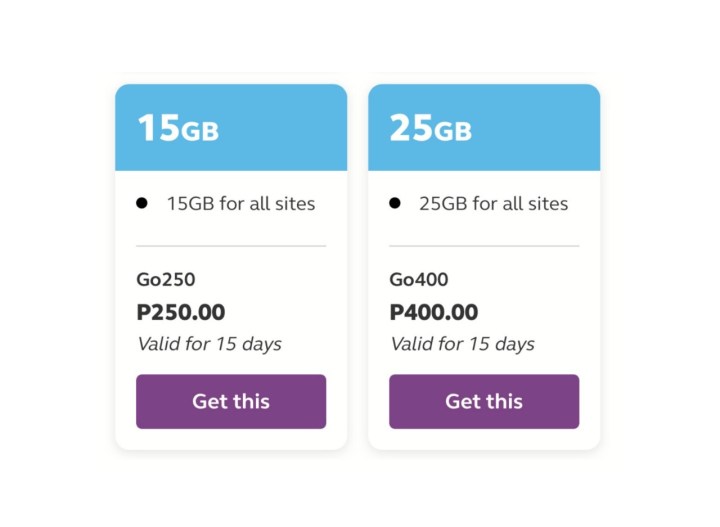Select the 25GB blue header banner
The image size is (720, 527).
point(484,128)
